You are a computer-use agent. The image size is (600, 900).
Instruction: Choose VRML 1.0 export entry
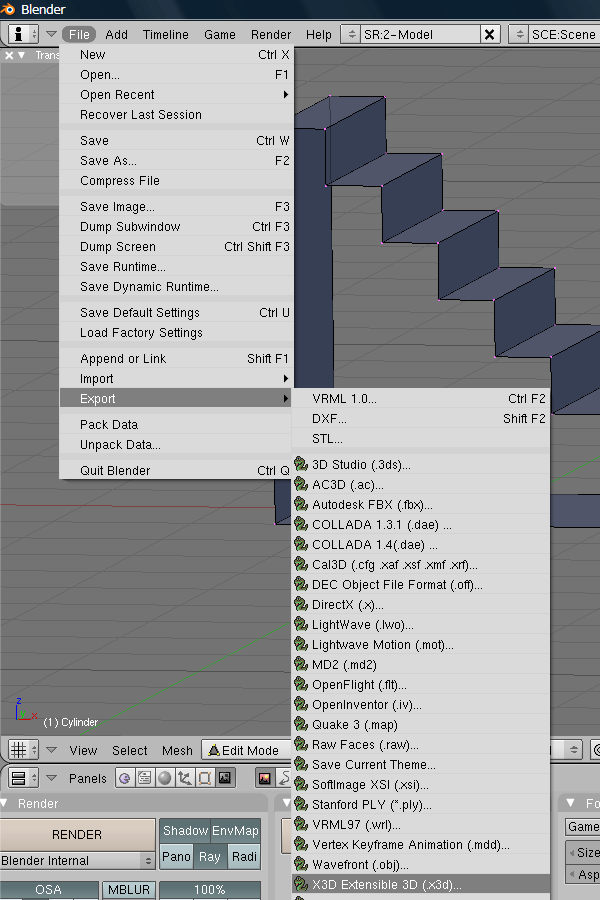click(x=421, y=398)
